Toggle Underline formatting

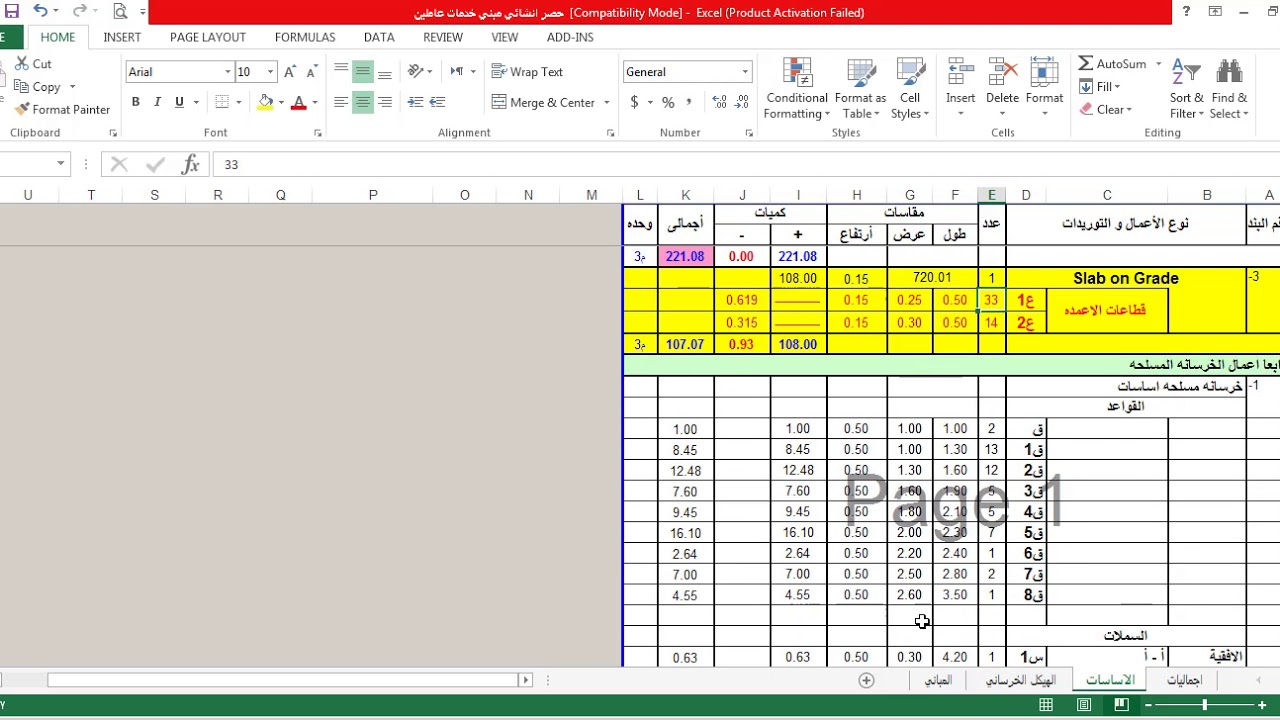180,102
